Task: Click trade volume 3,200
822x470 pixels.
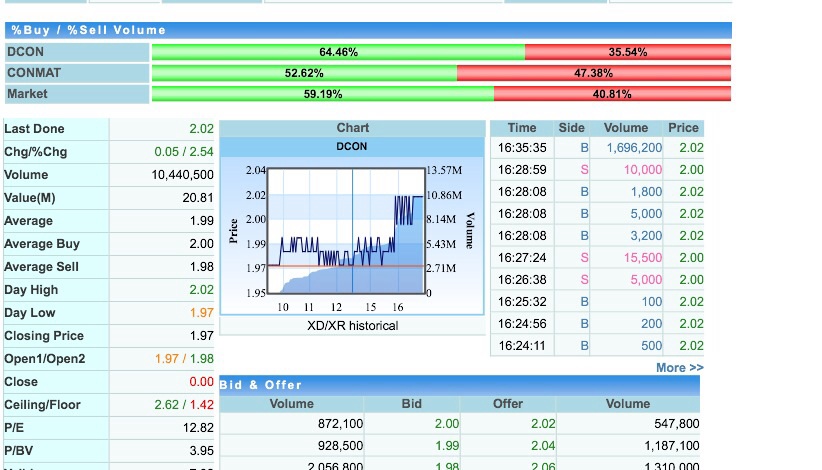Action: coord(646,236)
